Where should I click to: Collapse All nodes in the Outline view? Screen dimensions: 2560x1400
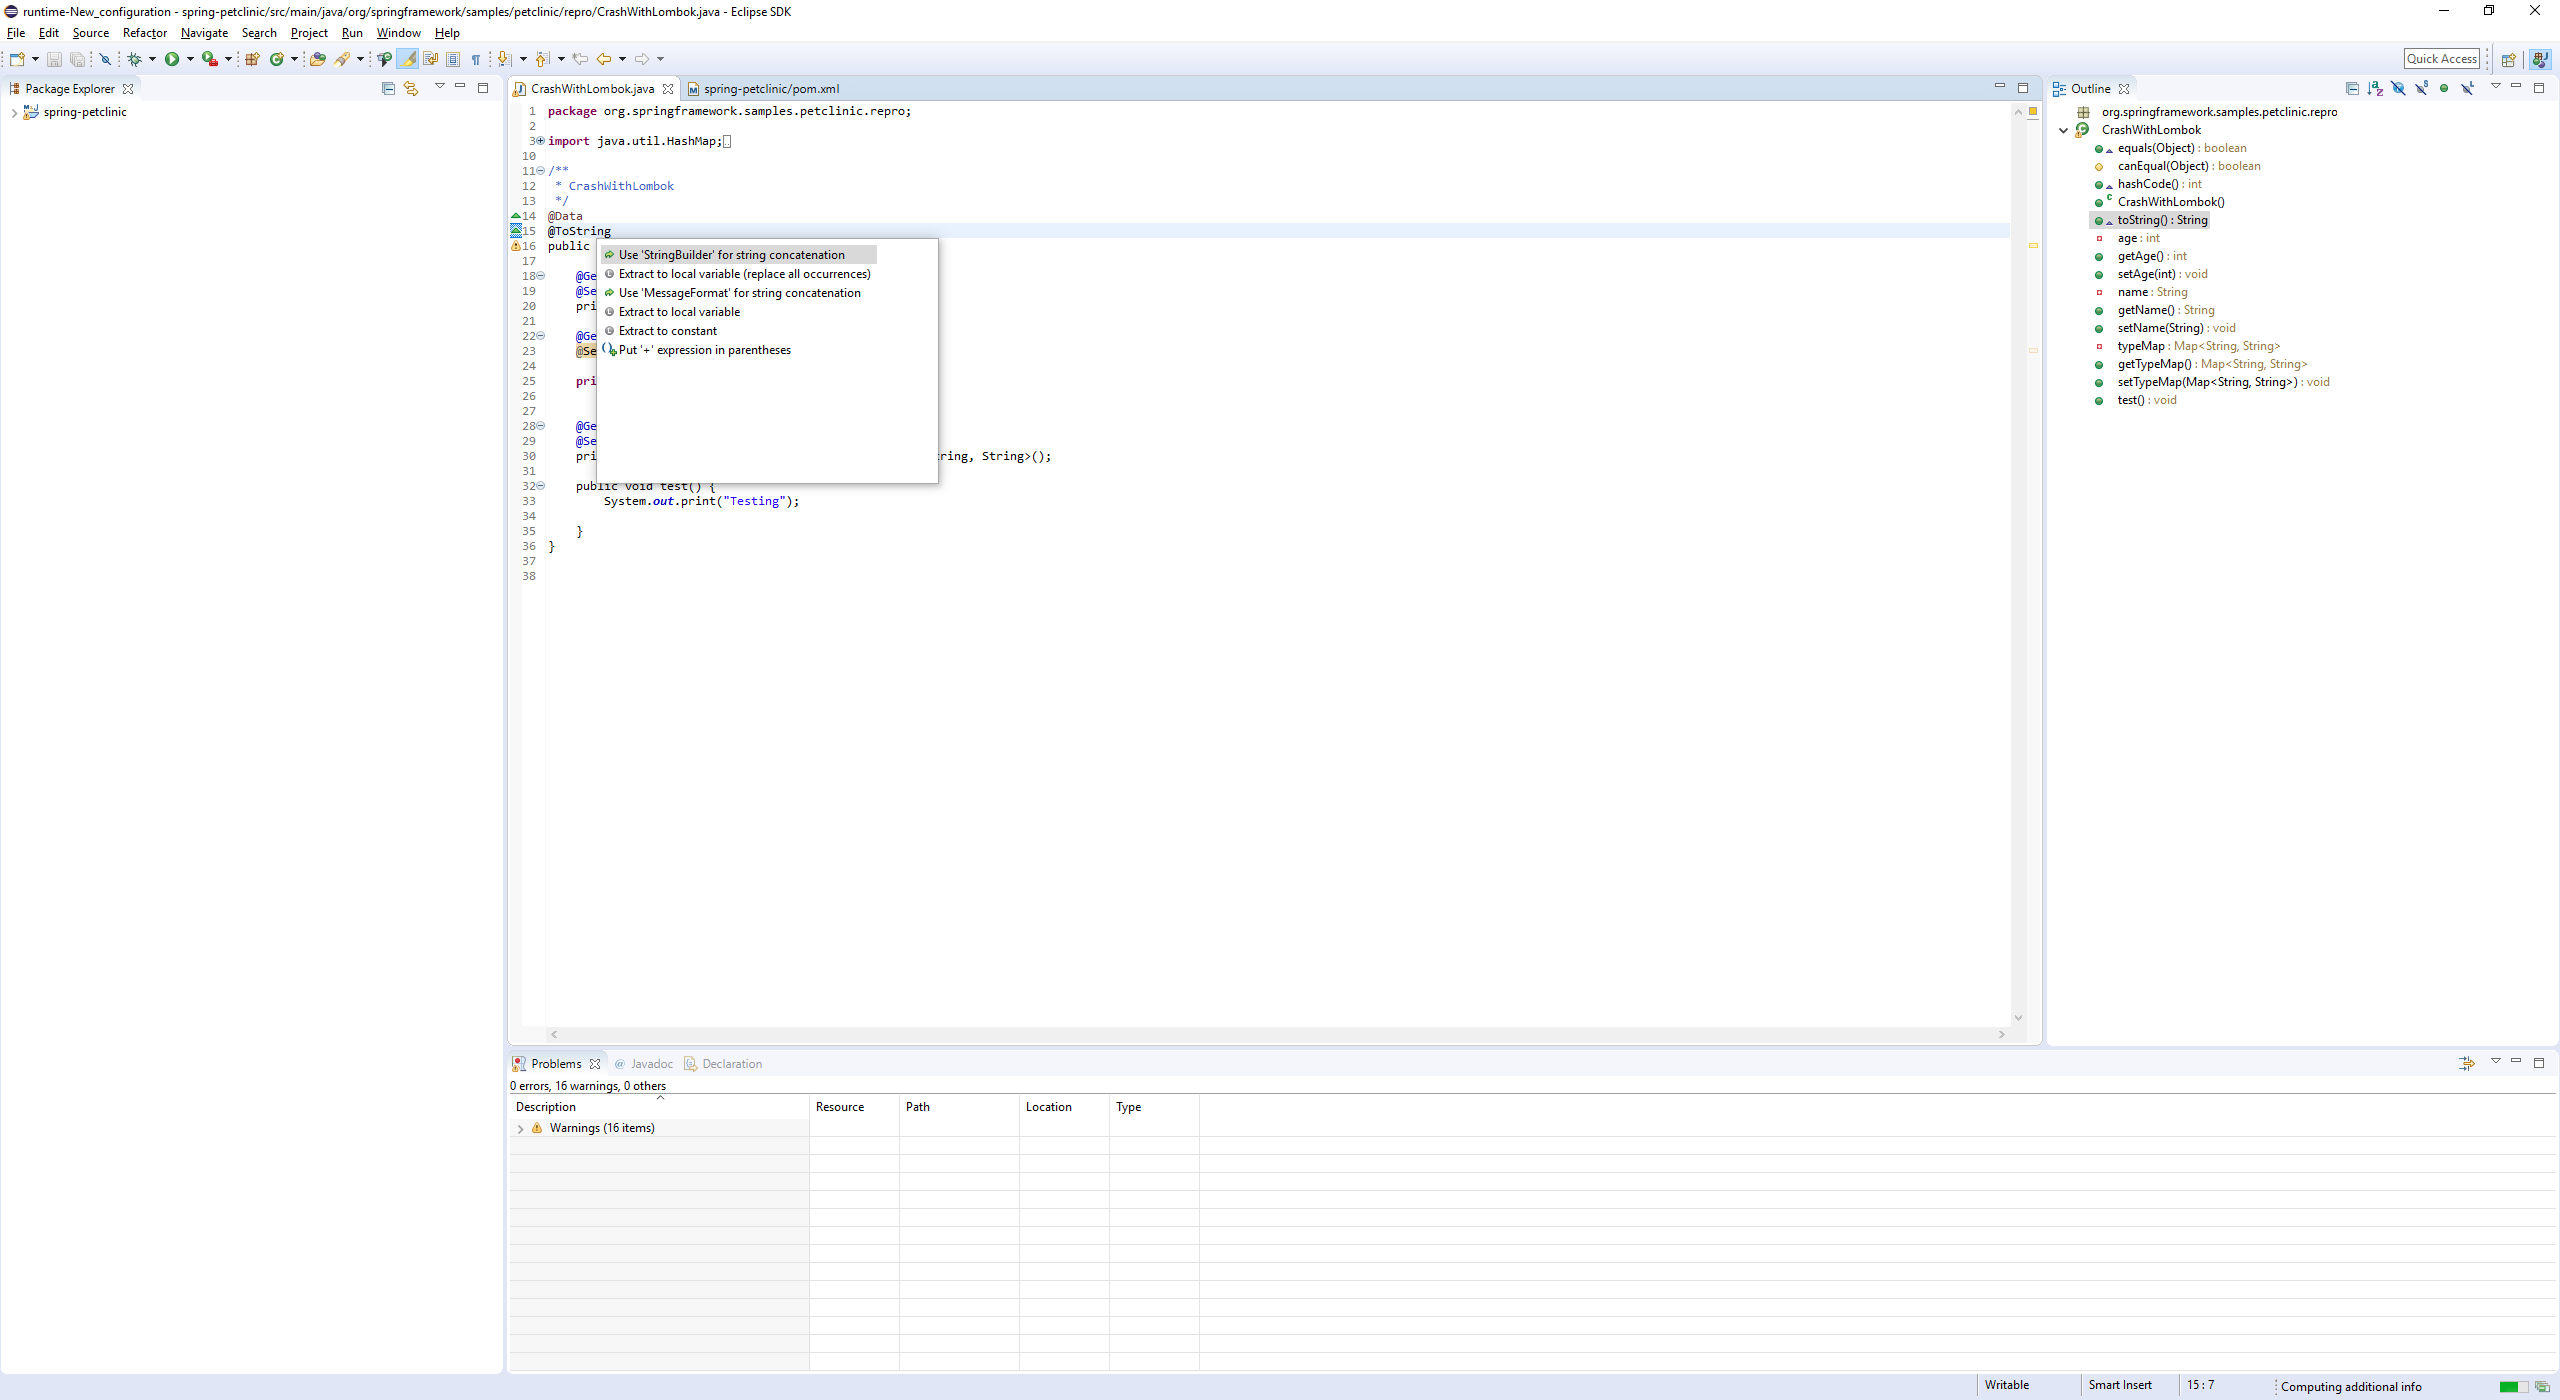pyautogui.click(x=2352, y=88)
